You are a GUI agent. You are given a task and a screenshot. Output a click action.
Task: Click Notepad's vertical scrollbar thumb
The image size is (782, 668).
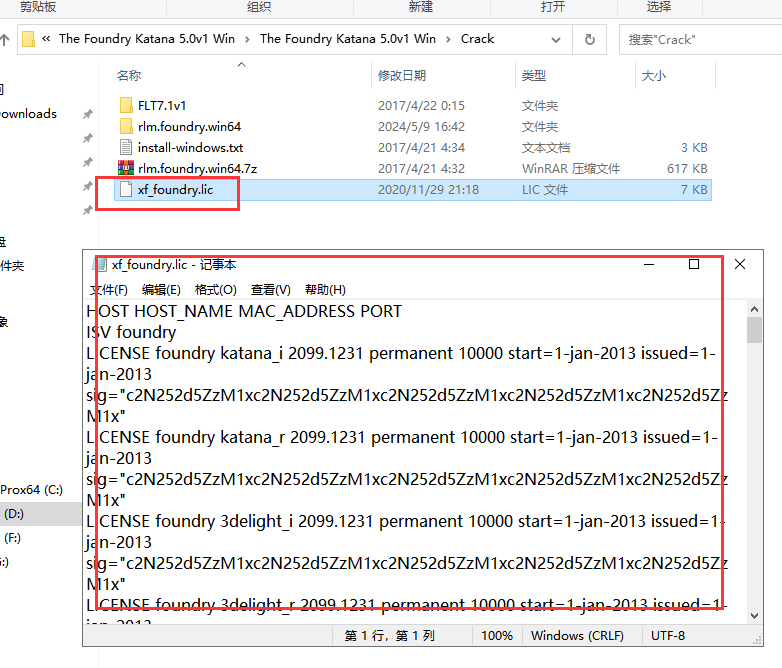coord(755,330)
